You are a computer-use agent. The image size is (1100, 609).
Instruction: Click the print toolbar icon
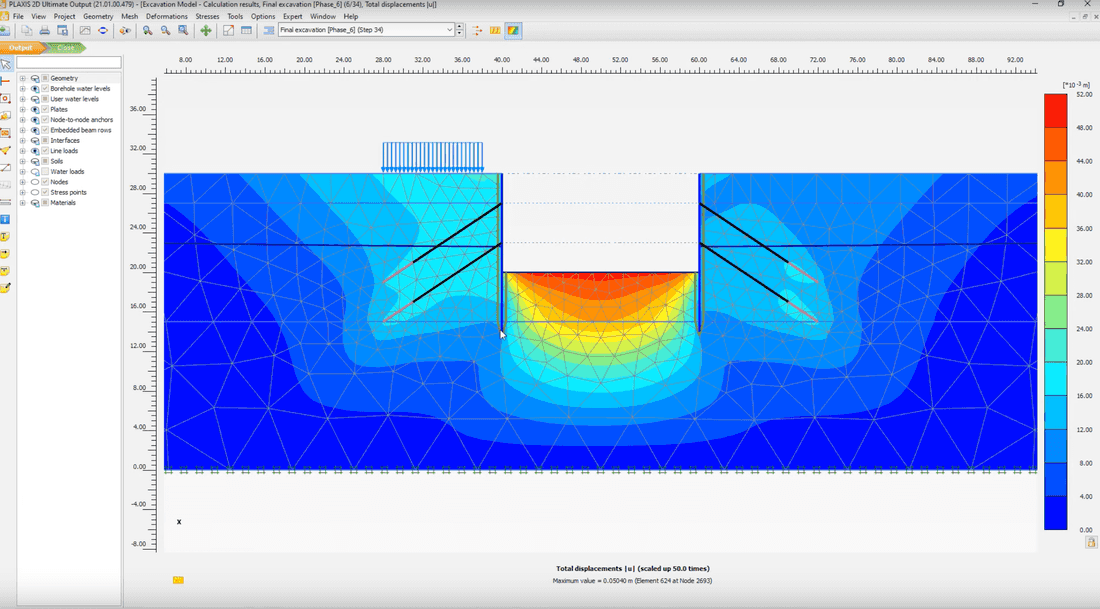click(44, 30)
